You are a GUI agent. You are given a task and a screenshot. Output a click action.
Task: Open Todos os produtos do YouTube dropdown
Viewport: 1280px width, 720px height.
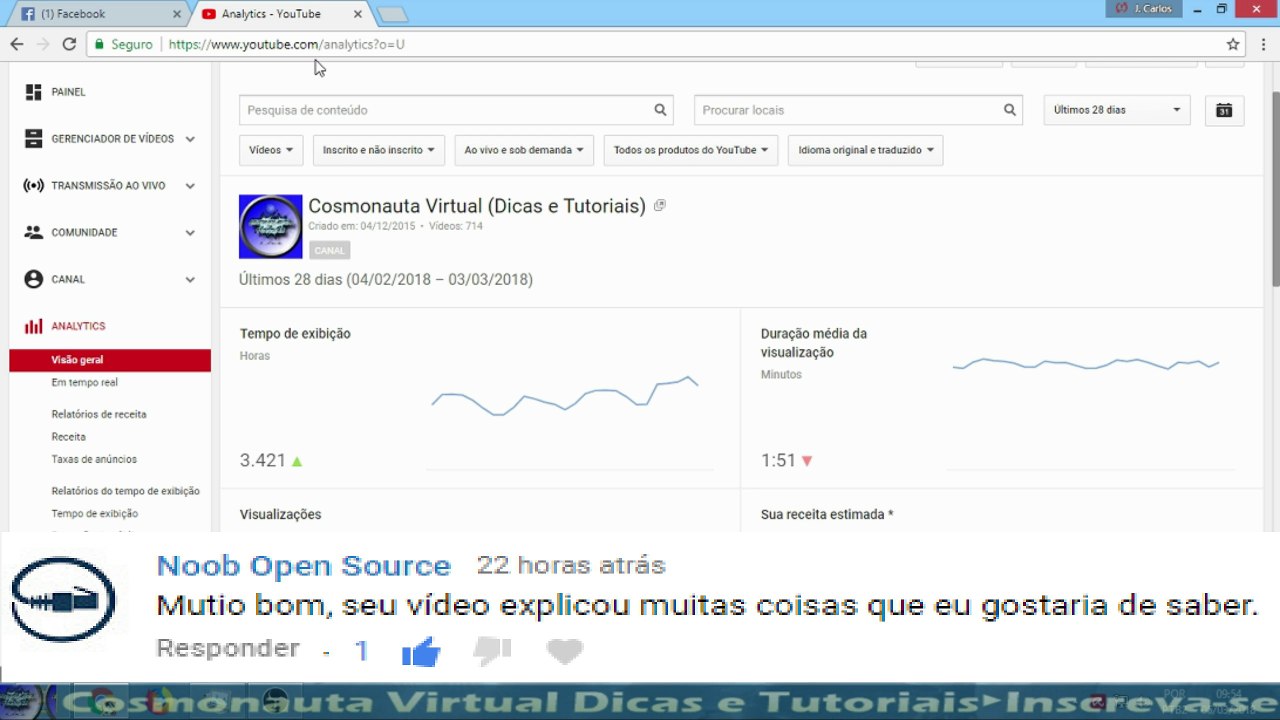691,150
